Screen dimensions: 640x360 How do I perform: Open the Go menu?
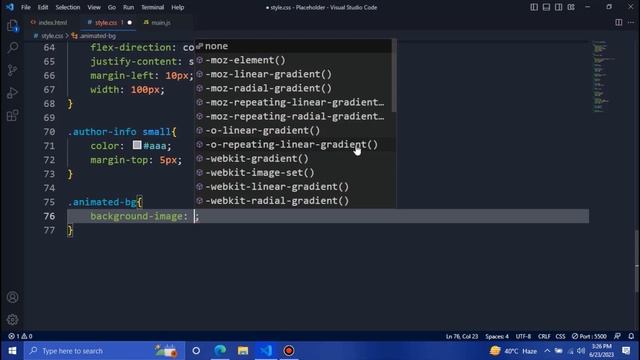(x=111, y=7)
